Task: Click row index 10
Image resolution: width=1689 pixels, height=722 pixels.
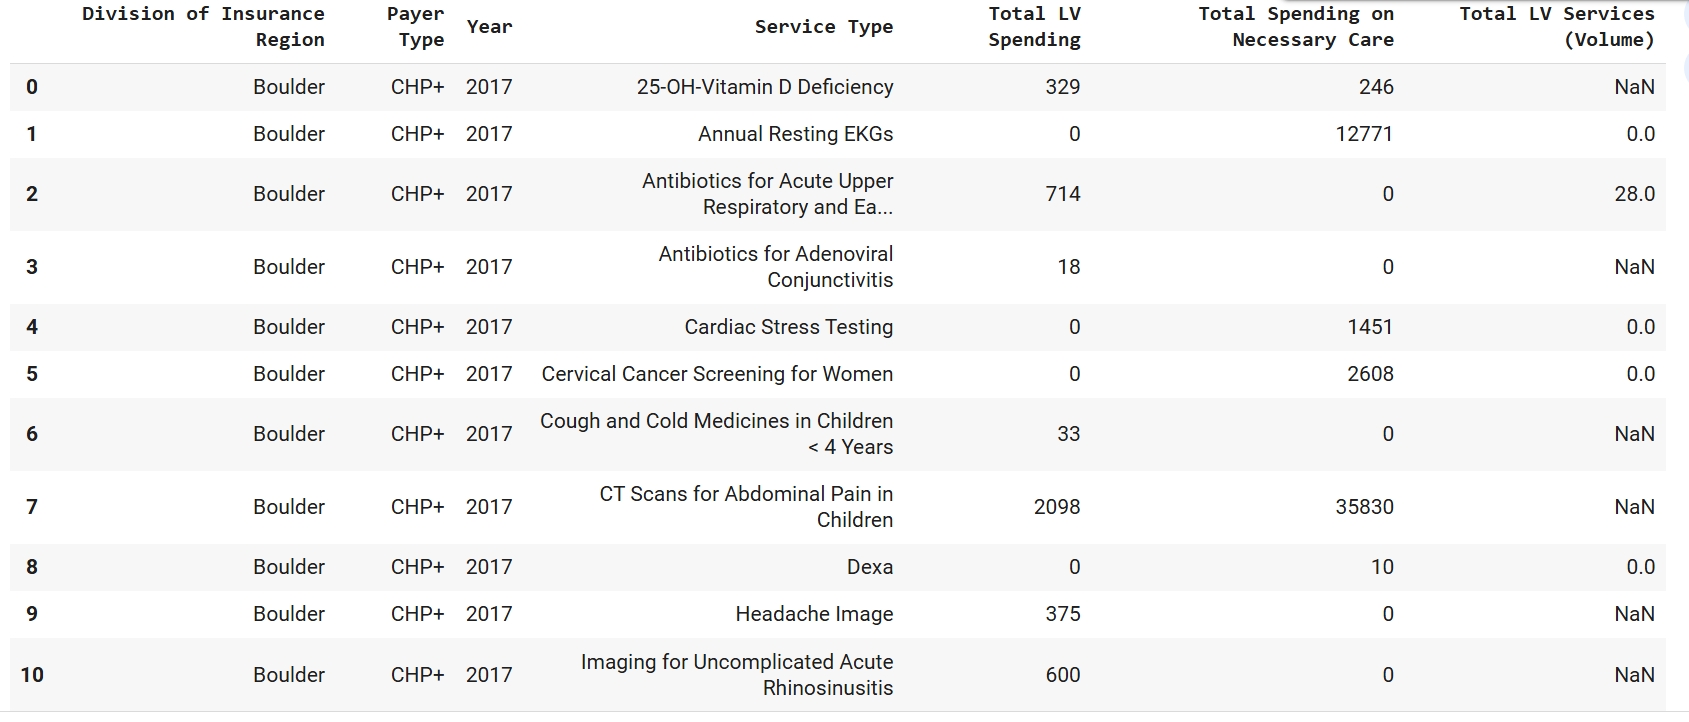Action: click(x=32, y=675)
